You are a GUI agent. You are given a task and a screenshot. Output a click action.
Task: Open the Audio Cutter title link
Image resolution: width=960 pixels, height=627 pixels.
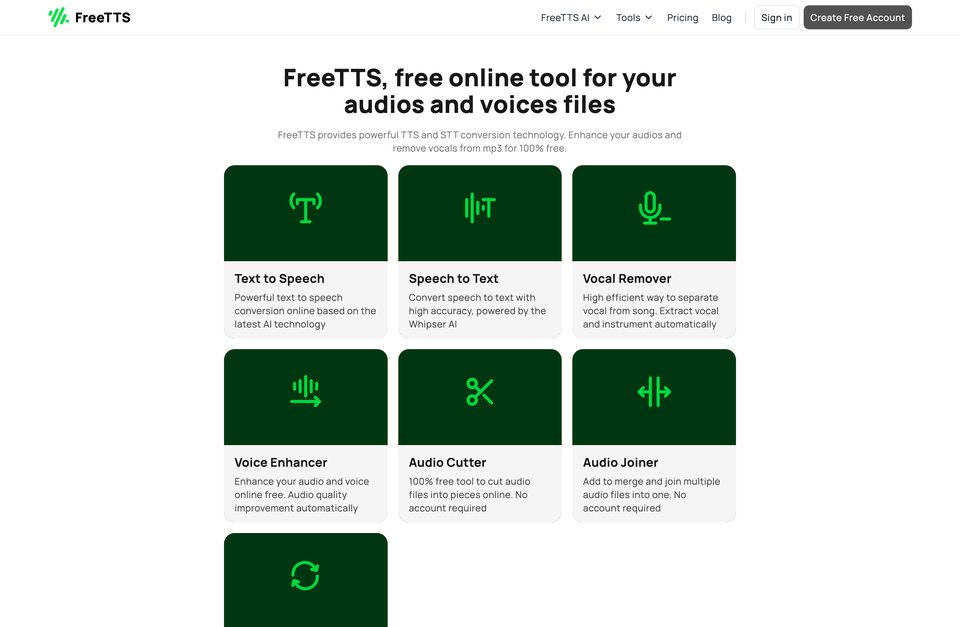tap(448, 463)
